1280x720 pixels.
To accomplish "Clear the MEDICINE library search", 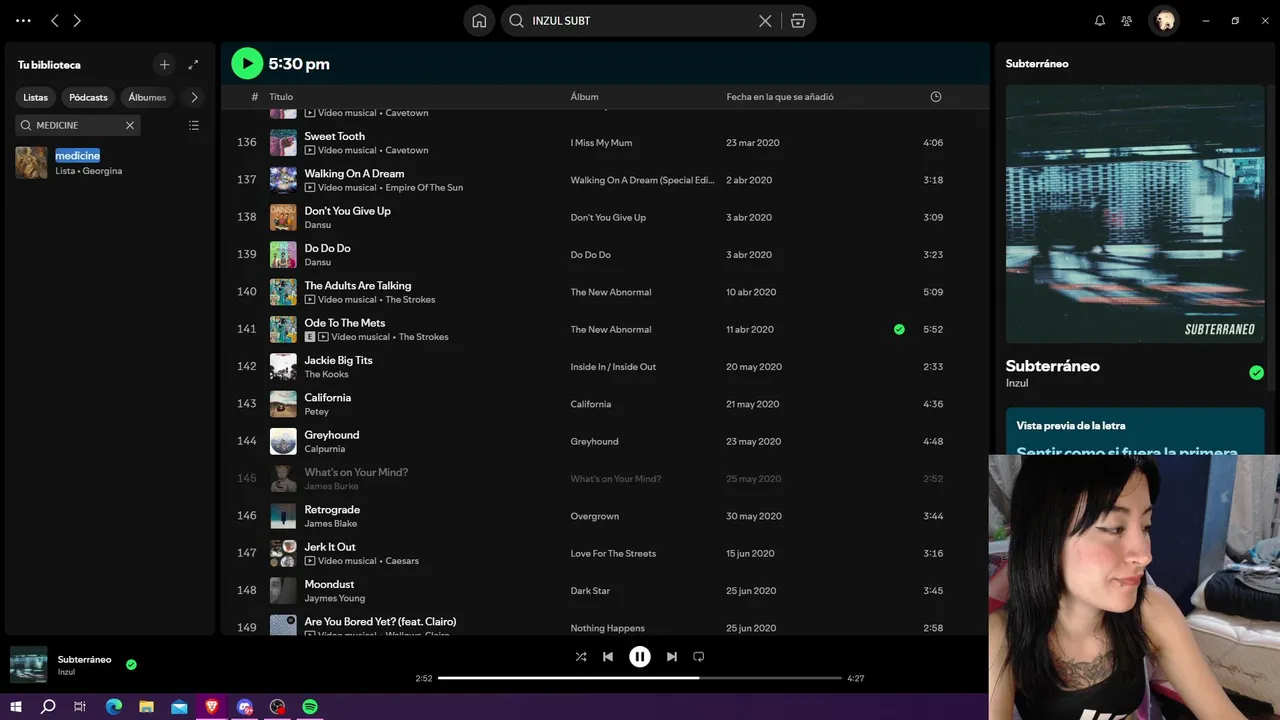I will [129, 125].
